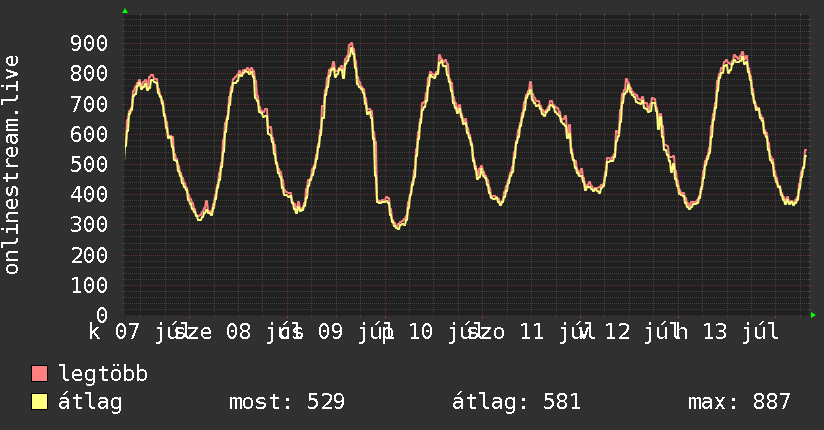Click the 500 y-axis label
This screenshot has width=824, height=430.
89,165
